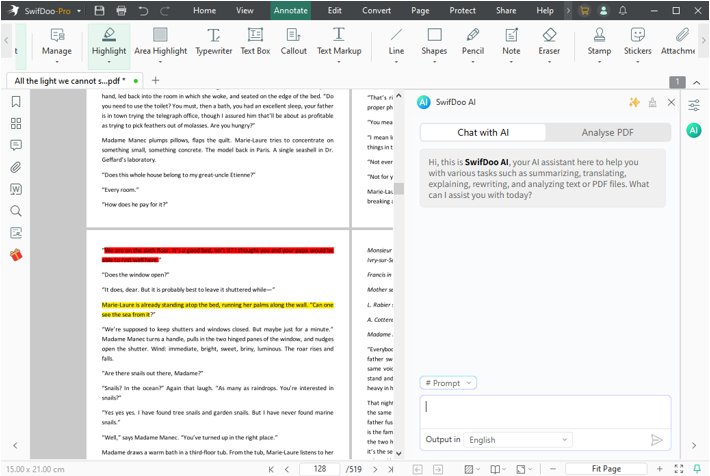Select the Chat with AI tab

coord(483,133)
